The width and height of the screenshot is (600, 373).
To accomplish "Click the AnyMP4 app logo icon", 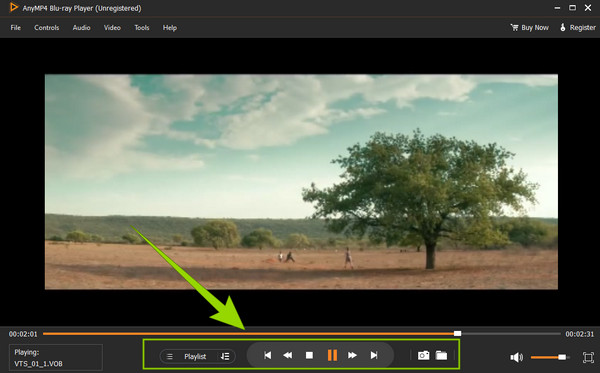I will (x=13, y=7).
